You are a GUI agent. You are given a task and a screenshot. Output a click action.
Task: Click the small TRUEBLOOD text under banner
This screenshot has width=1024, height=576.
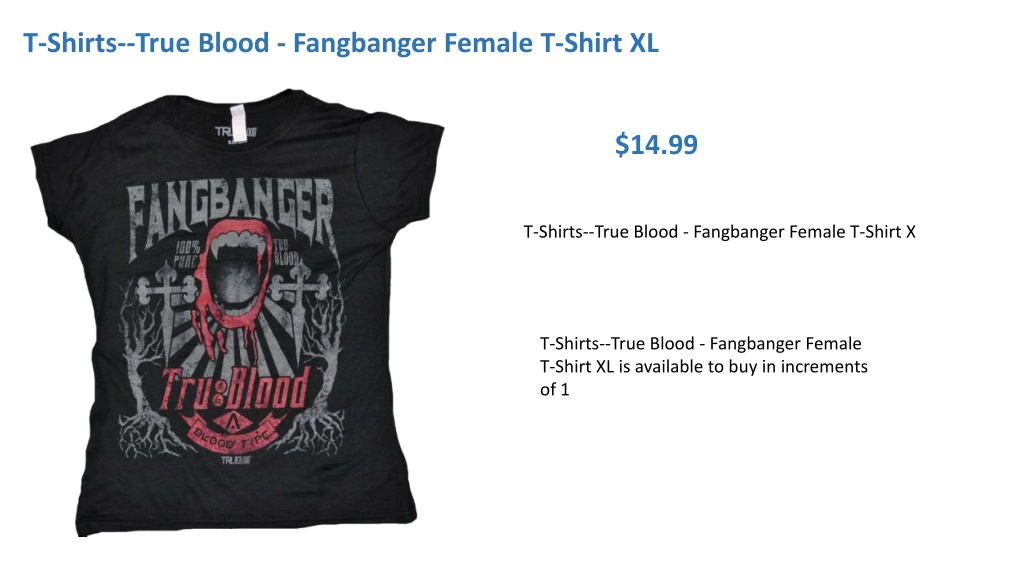(x=236, y=460)
